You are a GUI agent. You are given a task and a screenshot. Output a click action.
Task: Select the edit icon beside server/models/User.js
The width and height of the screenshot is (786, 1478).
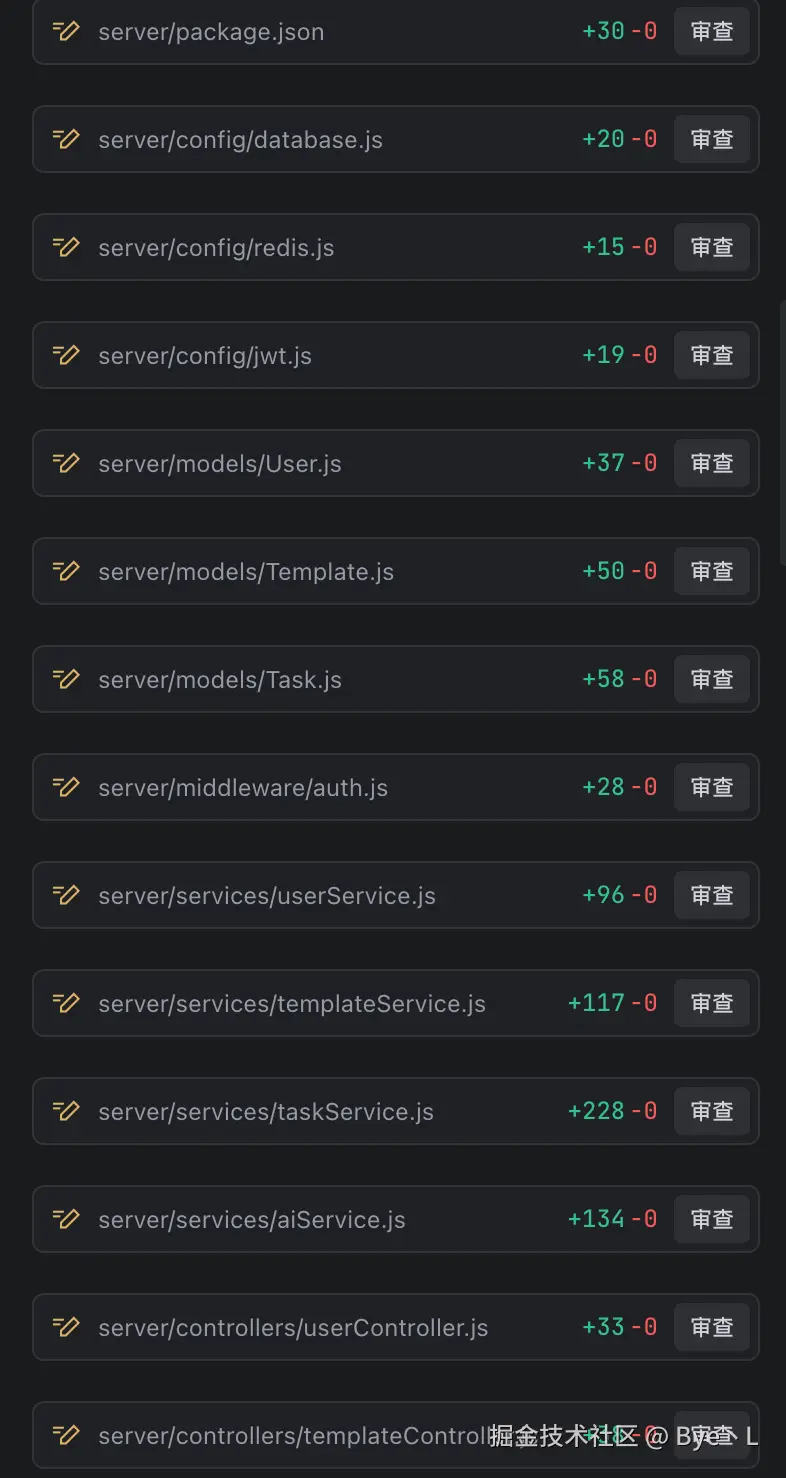66,463
